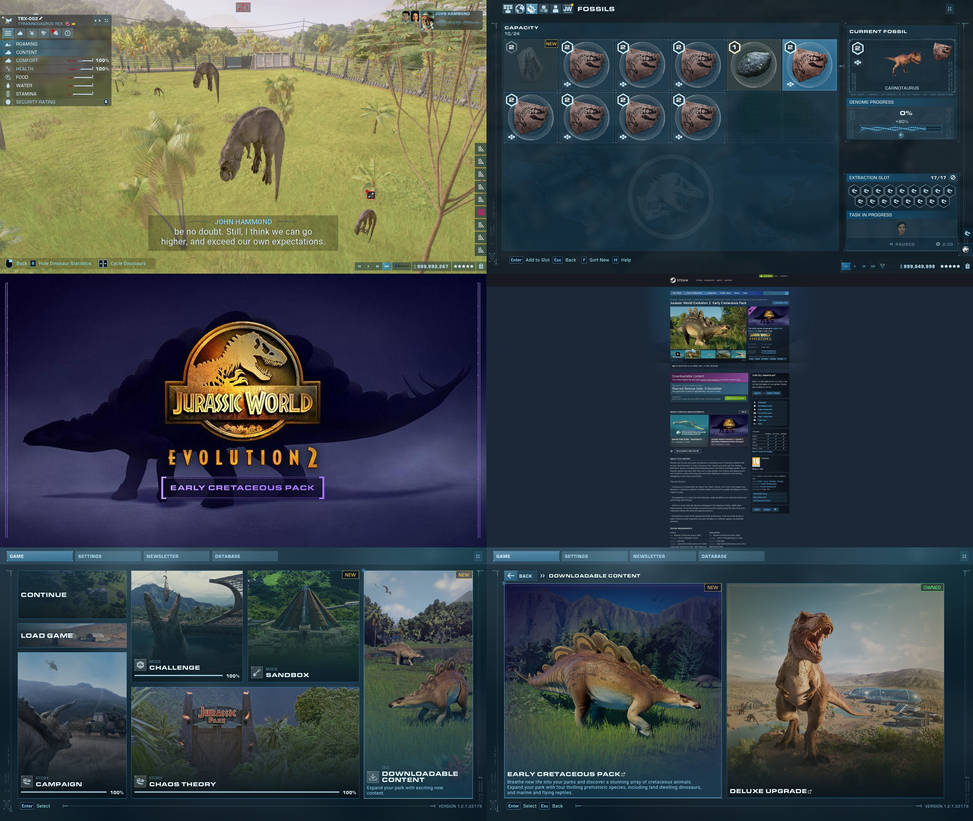The image size is (973, 821).
Task: Open the Game tab in the main menu panel
Action: pos(40,556)
